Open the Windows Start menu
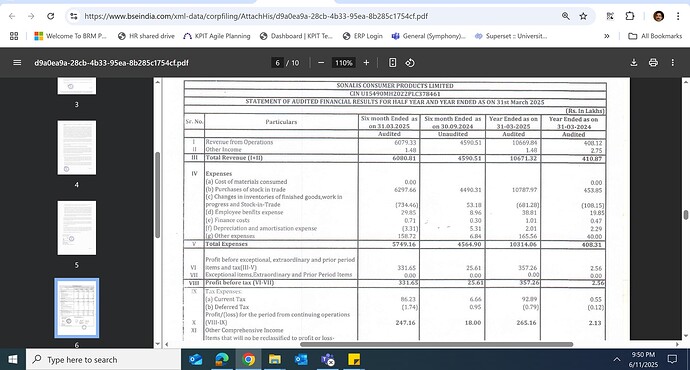Image resolution: width=690 pixels, height=370 pixels. pyautogui.click(x=13, y=359)
